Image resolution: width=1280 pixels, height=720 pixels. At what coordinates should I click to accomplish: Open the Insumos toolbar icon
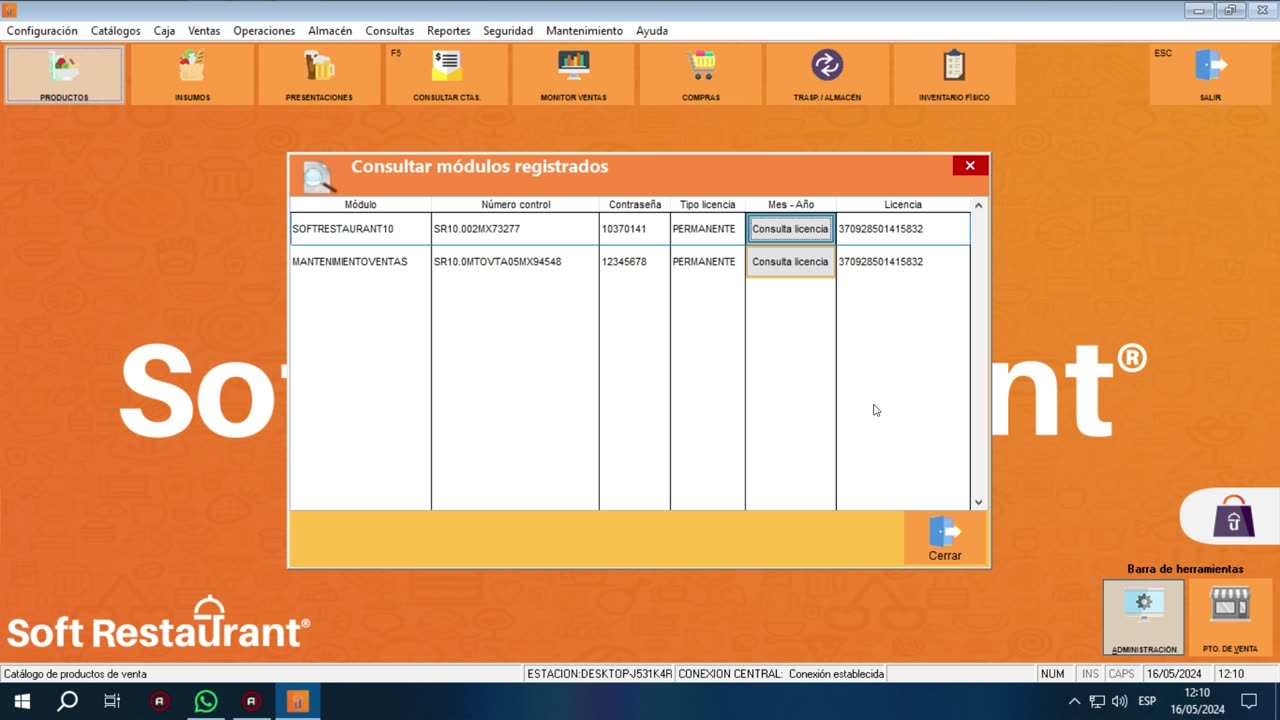192,75
